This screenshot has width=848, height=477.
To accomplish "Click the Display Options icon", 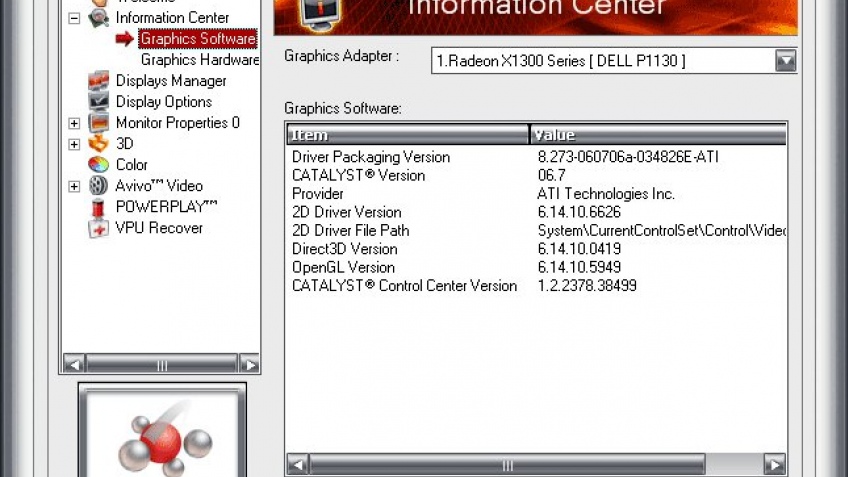I will click(98, 102).
